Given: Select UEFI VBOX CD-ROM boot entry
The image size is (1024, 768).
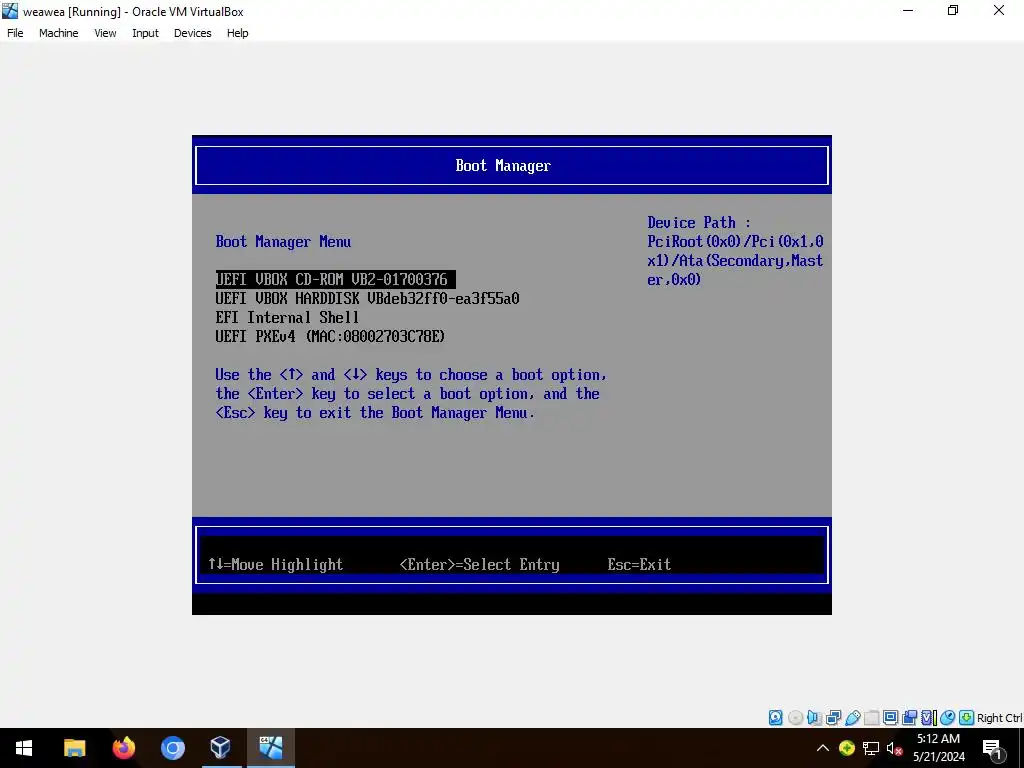Looking at the screenshot, I should coord(336,280).
